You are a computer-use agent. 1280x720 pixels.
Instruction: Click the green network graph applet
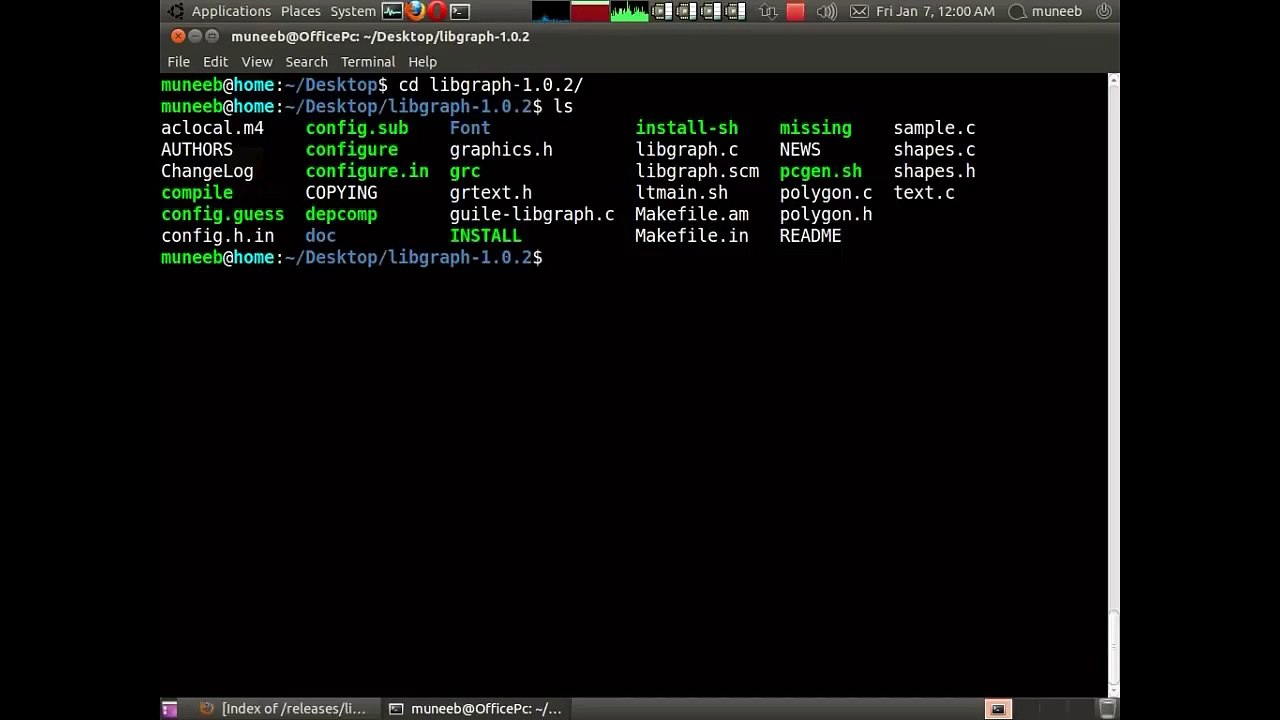629,11
